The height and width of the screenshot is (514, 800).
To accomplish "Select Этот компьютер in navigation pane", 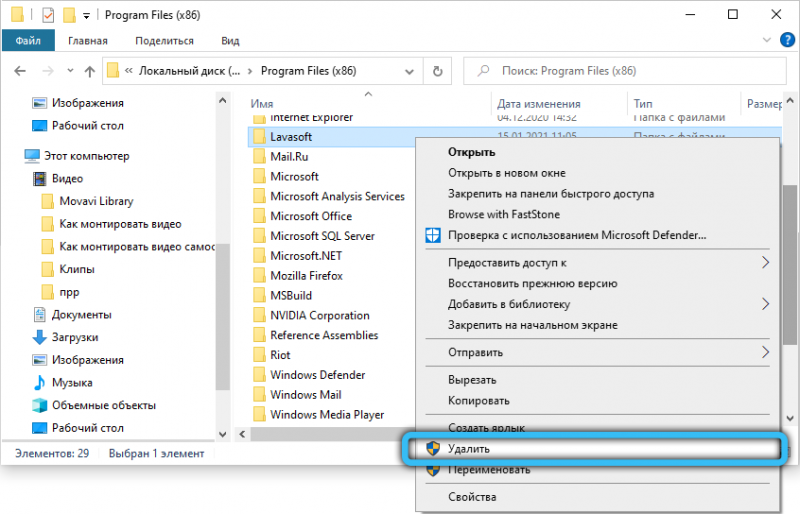I will (86, 156).
